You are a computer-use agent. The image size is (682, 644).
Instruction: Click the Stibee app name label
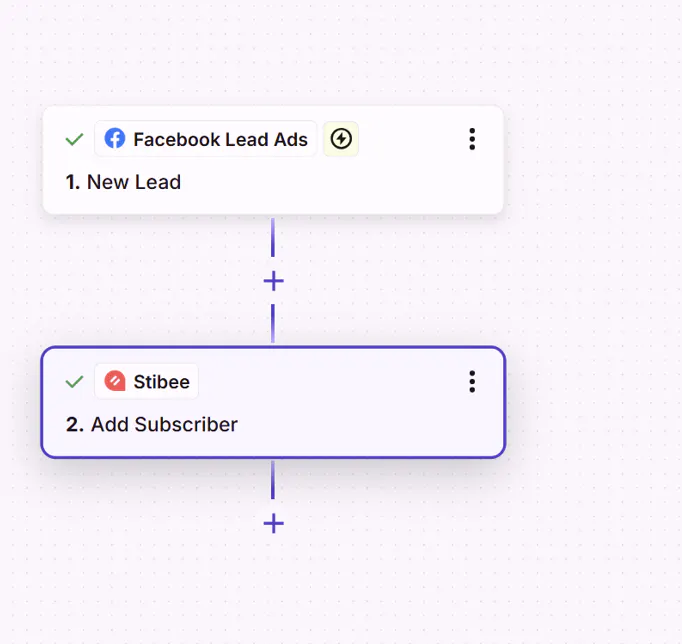pos(161,382)
